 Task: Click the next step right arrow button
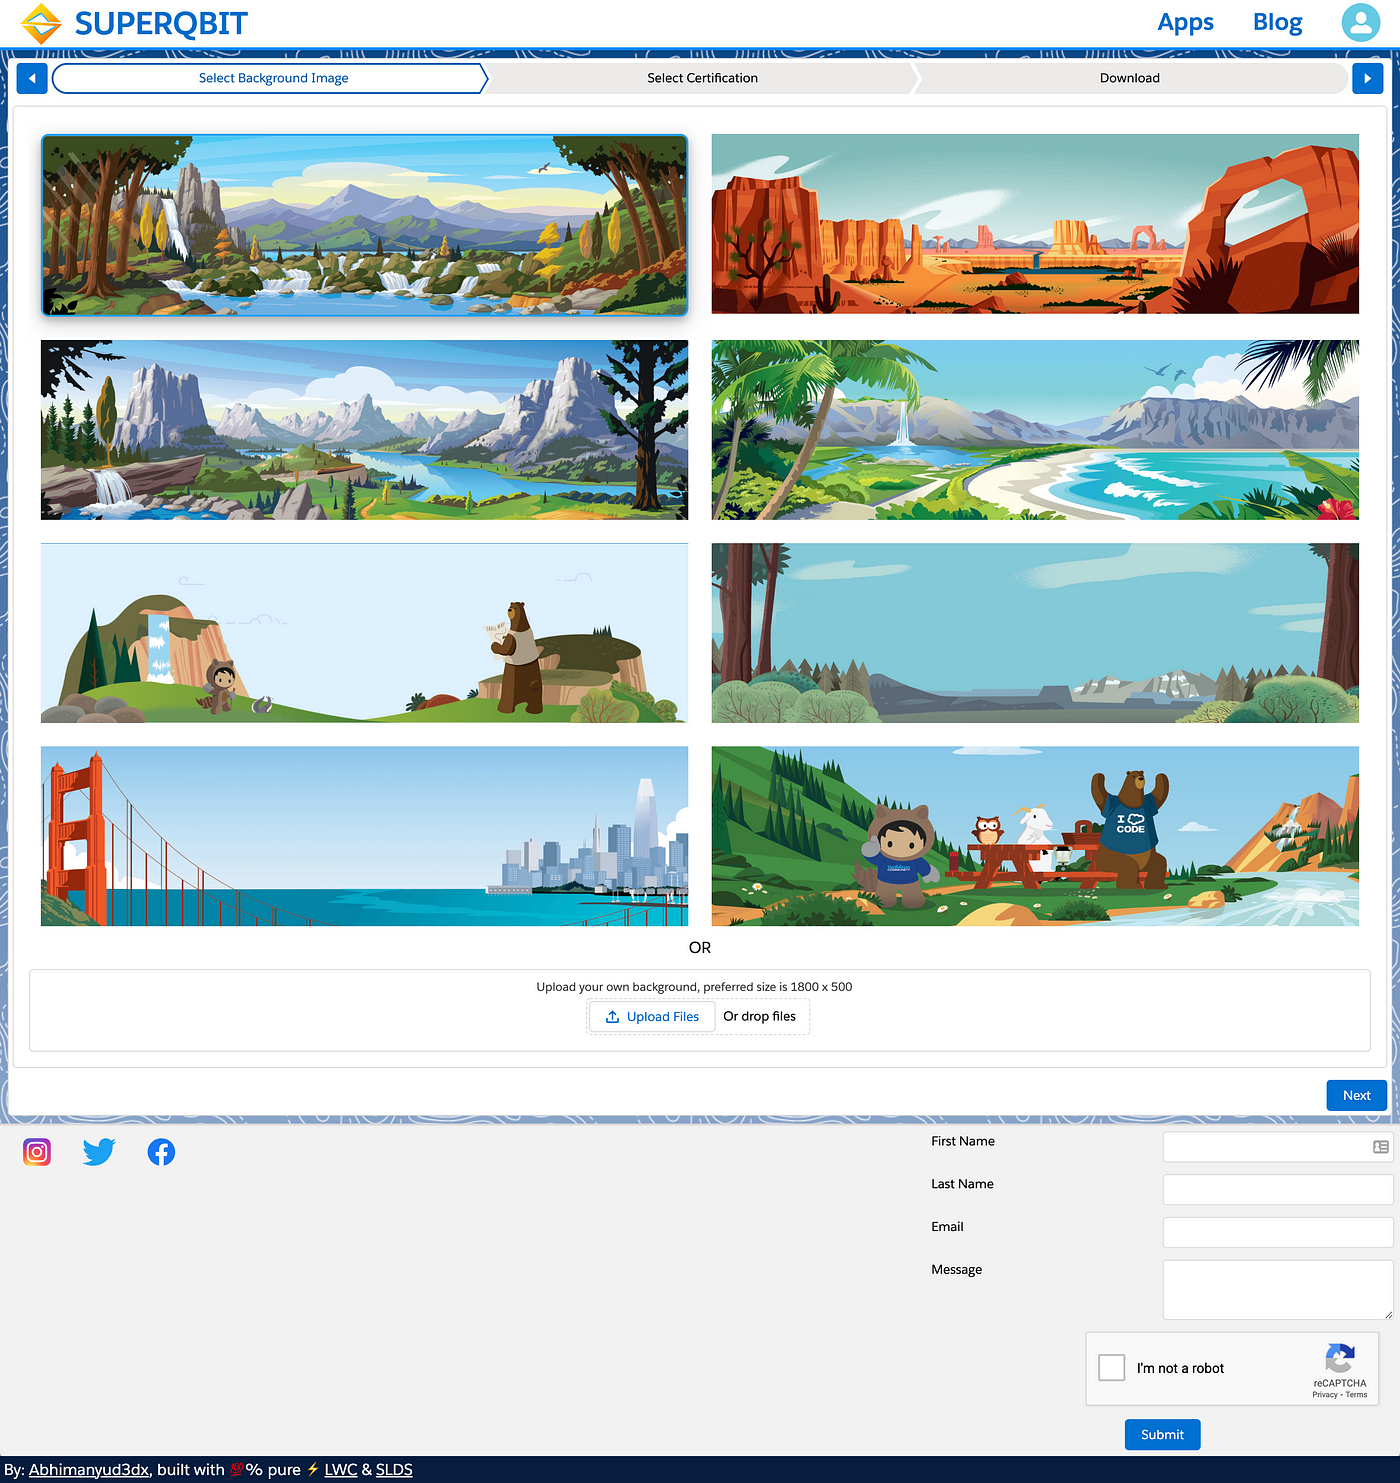[x=1367, y=78]
